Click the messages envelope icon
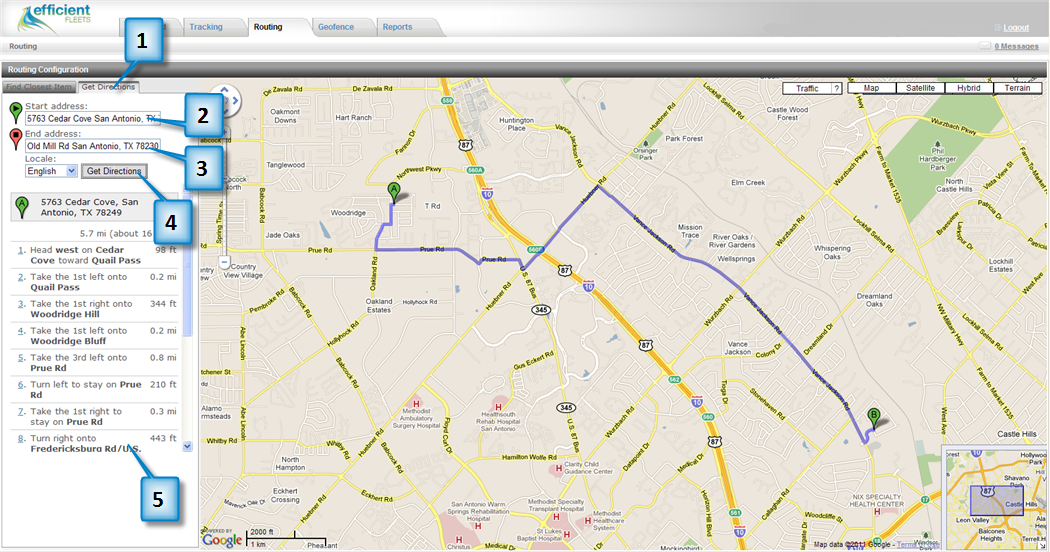 [984, 46]
